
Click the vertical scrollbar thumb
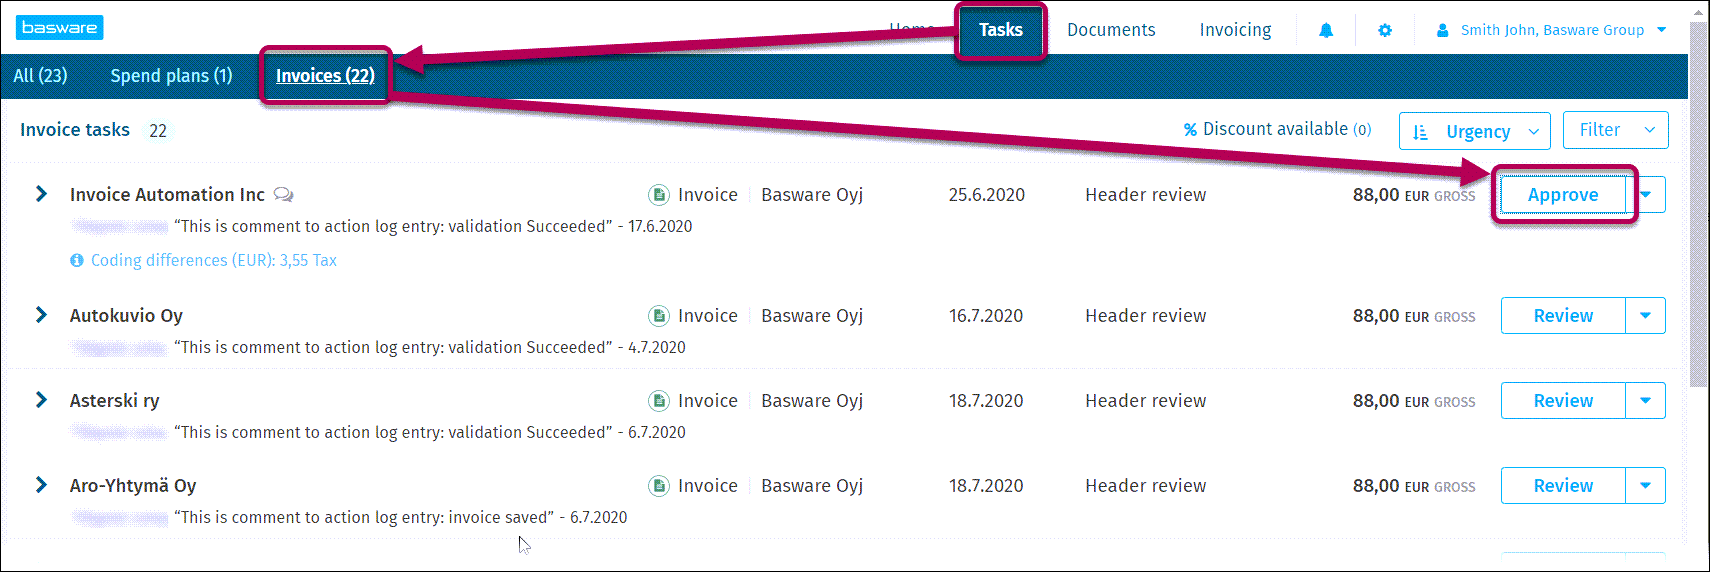point(1699,205)
